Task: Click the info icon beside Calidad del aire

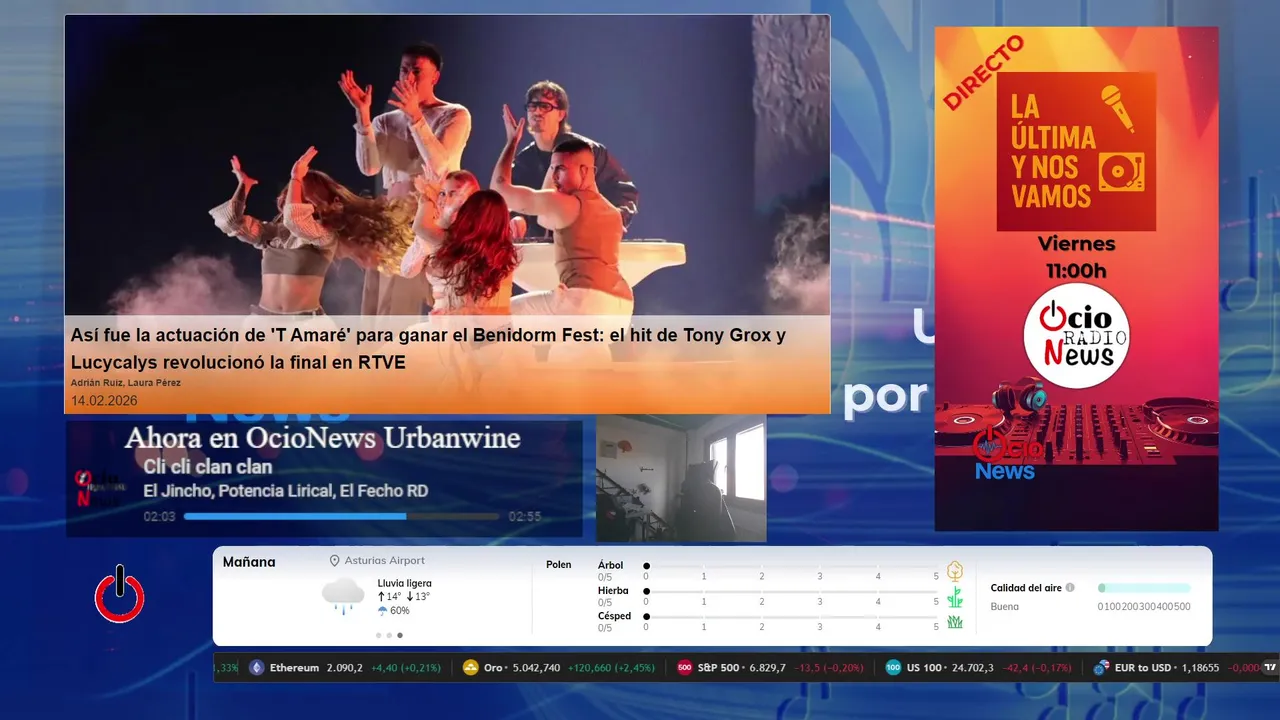Action: (x=1070, y=588)
